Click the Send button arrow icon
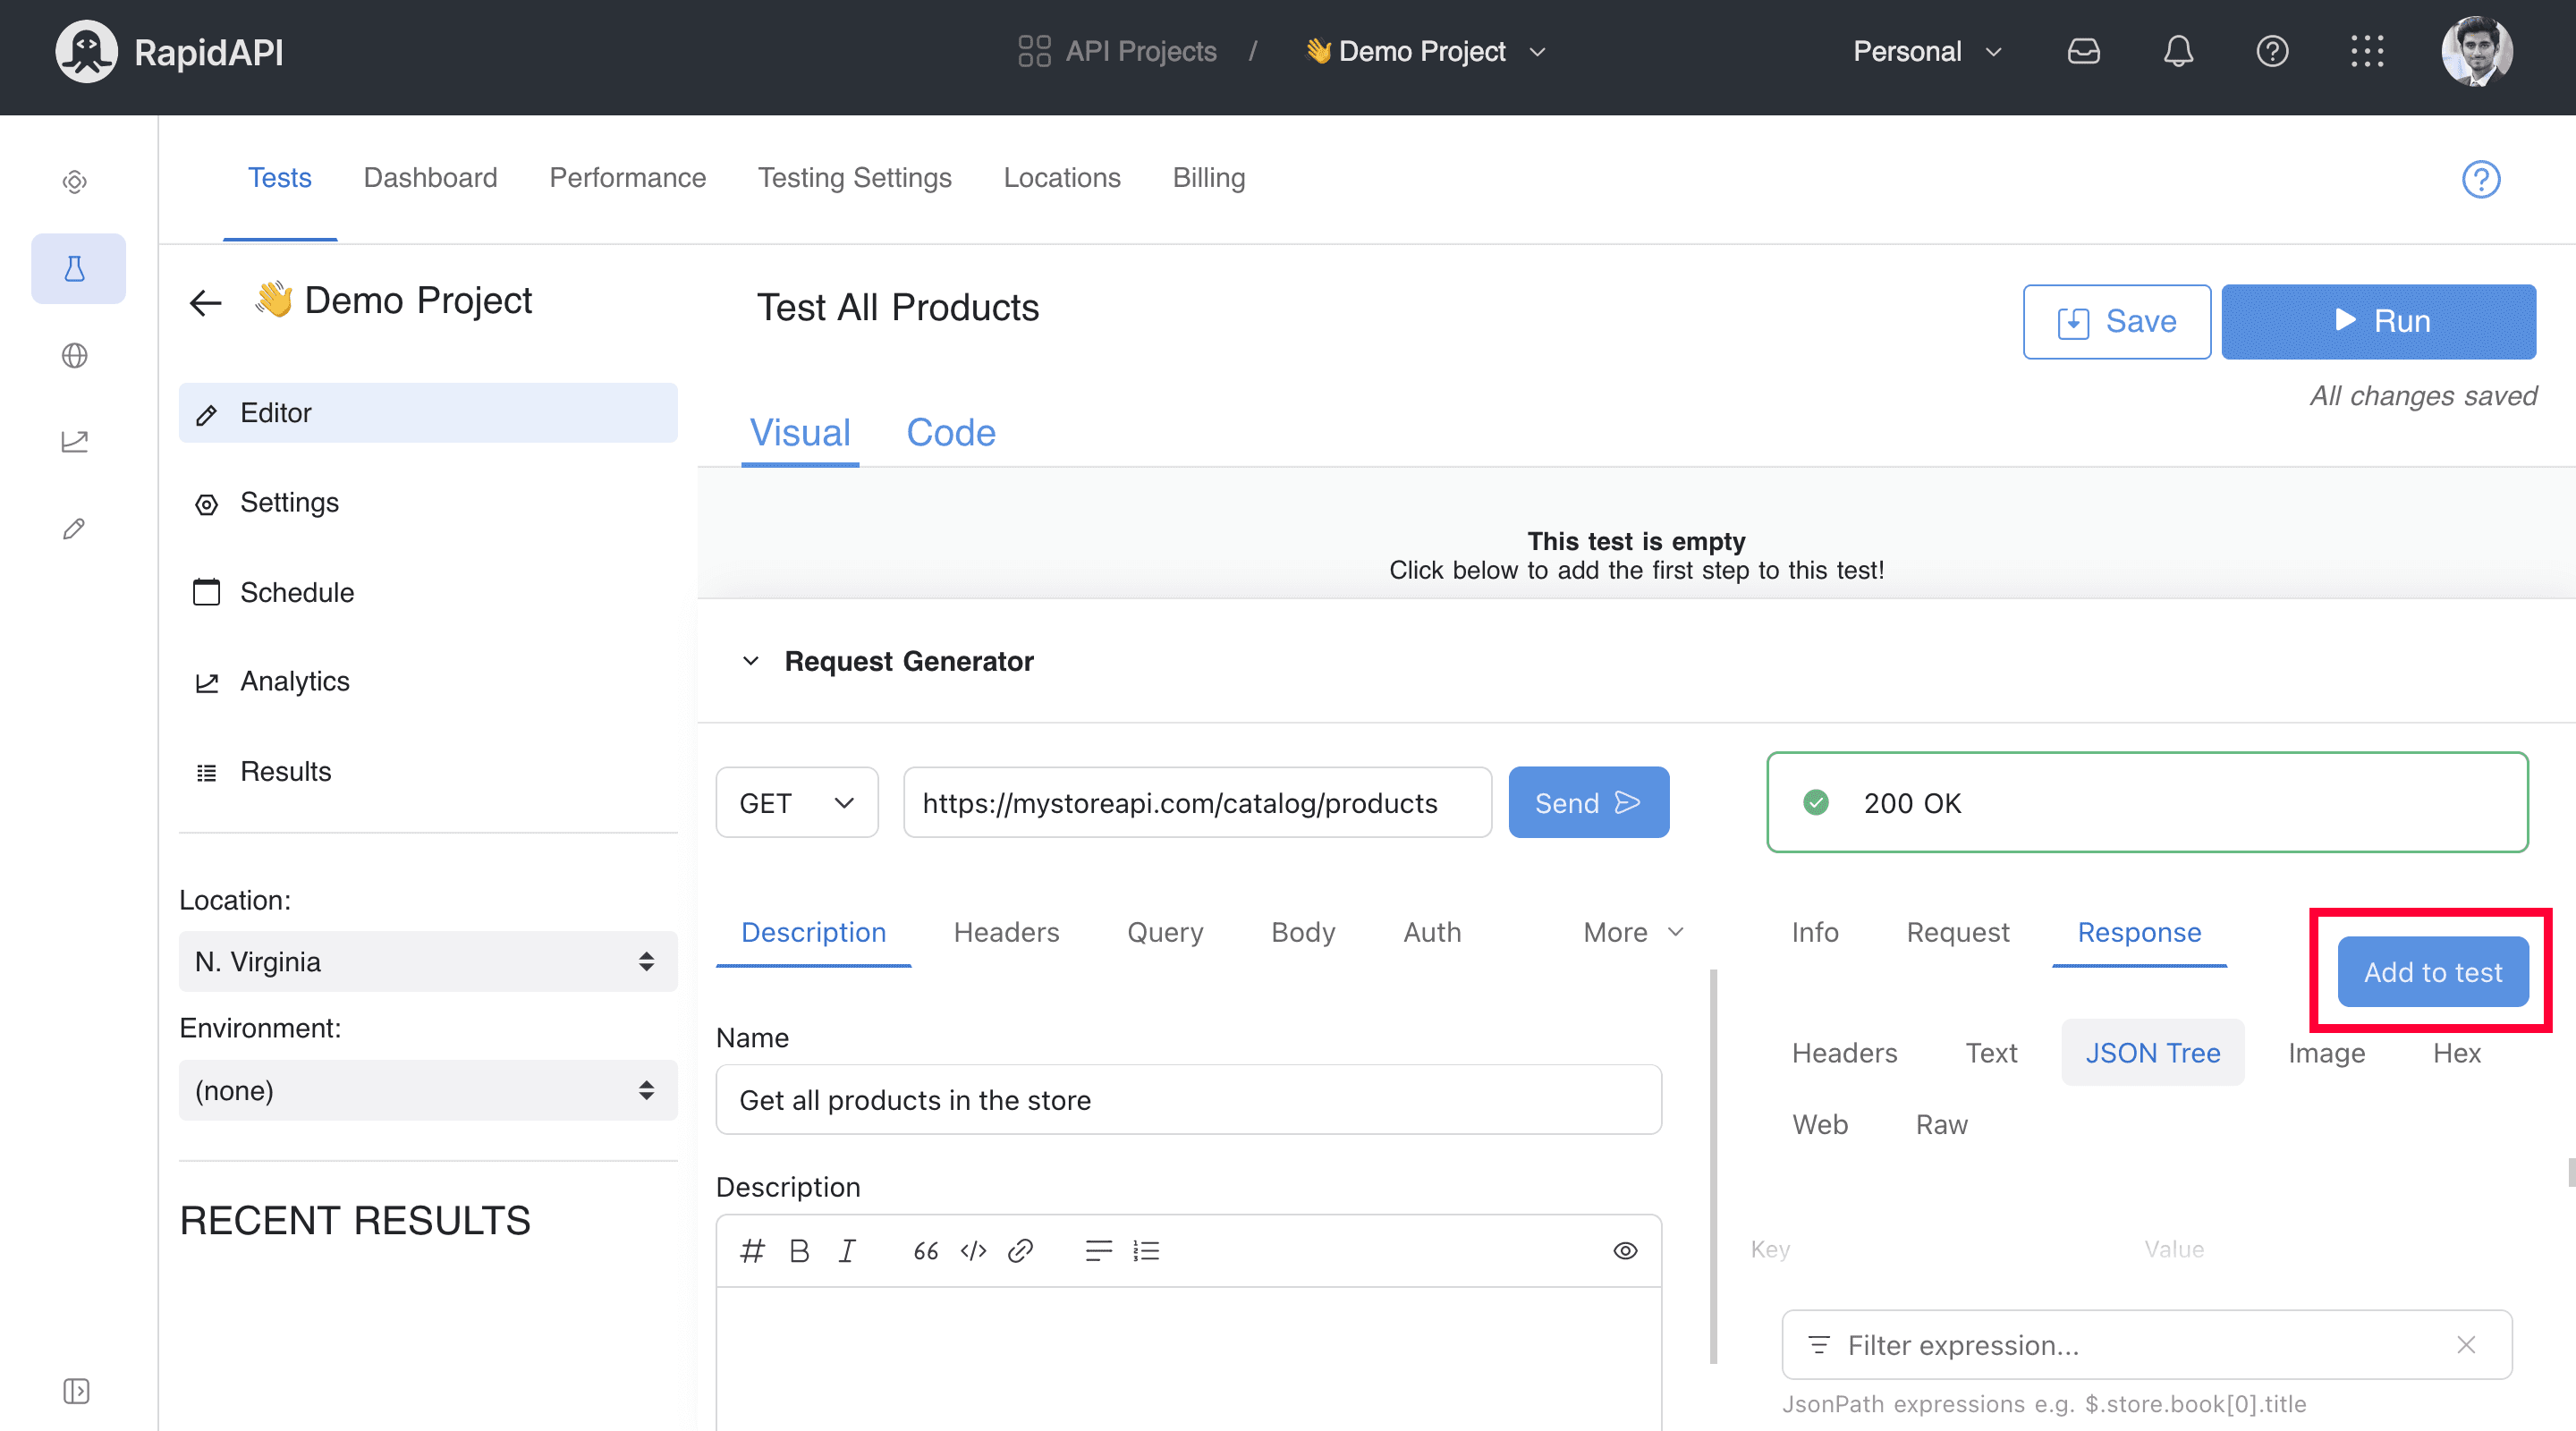Viewport: 2576px width, 1431px height. pyautogui.click(x=1624, y=802)
